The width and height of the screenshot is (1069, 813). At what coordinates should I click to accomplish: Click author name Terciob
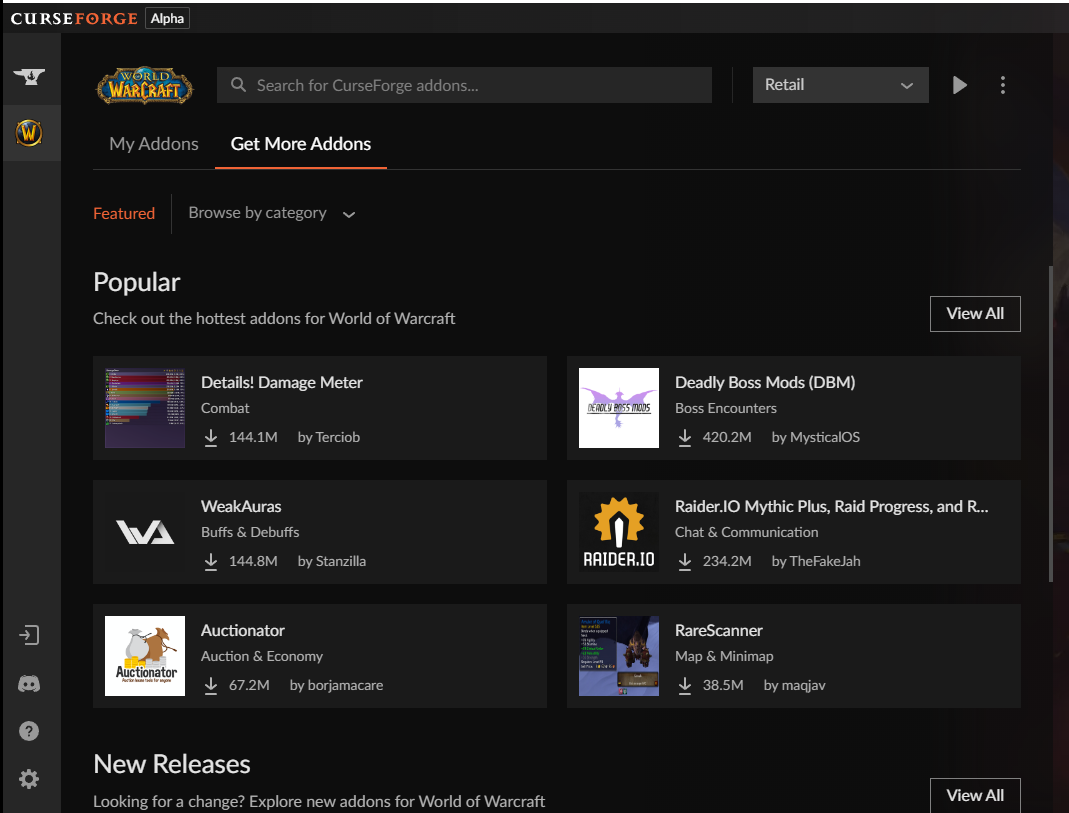point(337,438)
